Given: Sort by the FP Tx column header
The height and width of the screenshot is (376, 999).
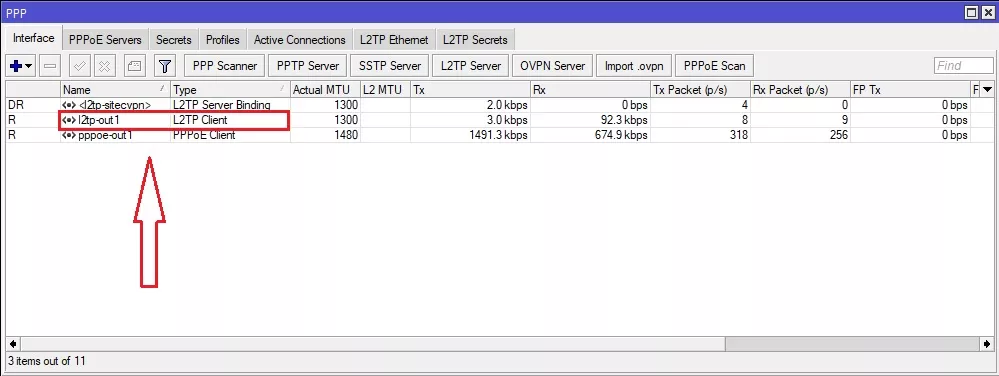Looking at the screenshot, I should (910, 90).
